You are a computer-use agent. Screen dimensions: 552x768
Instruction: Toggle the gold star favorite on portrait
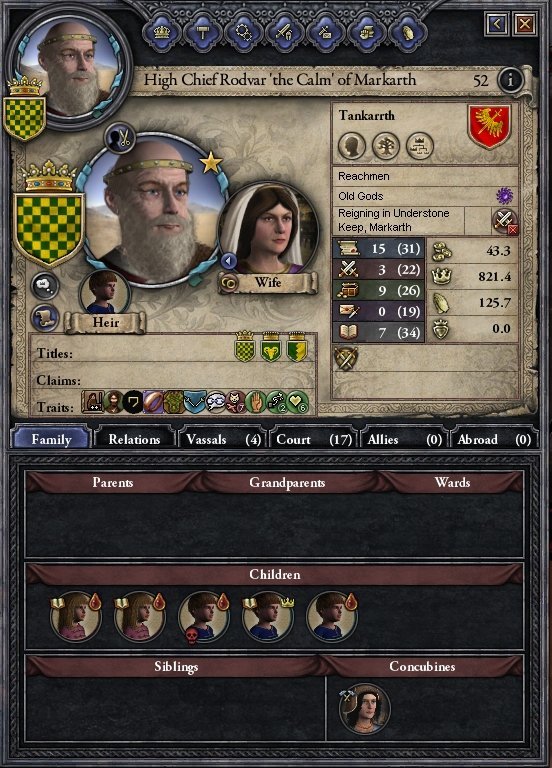click(x=211, y=163)
